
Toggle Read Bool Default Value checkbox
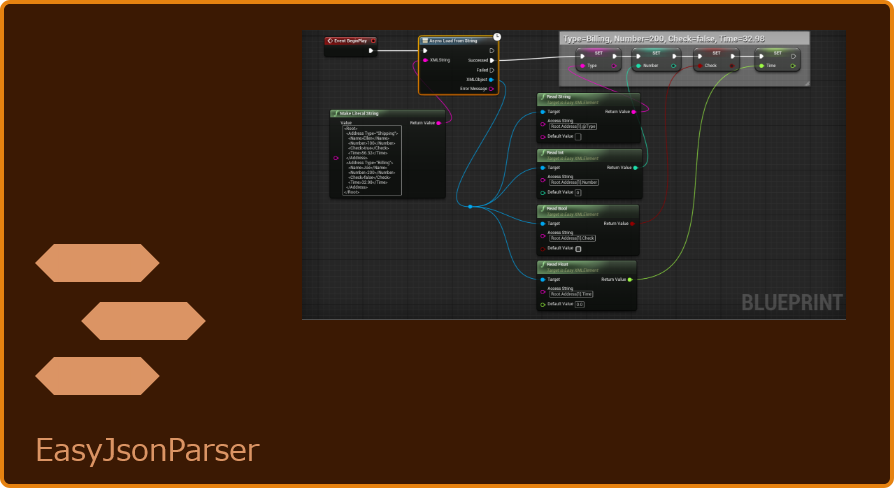[578, 249]
